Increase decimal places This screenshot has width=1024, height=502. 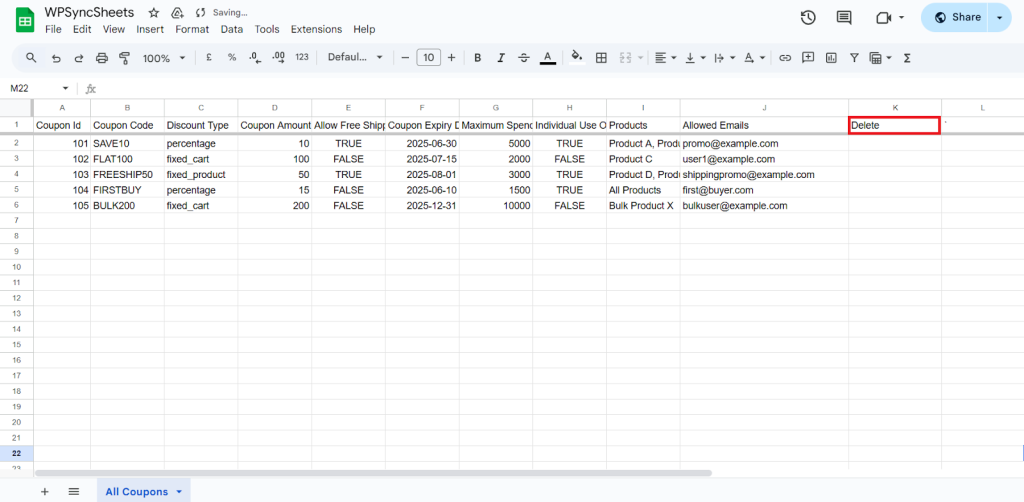click(x=278, y=57)
